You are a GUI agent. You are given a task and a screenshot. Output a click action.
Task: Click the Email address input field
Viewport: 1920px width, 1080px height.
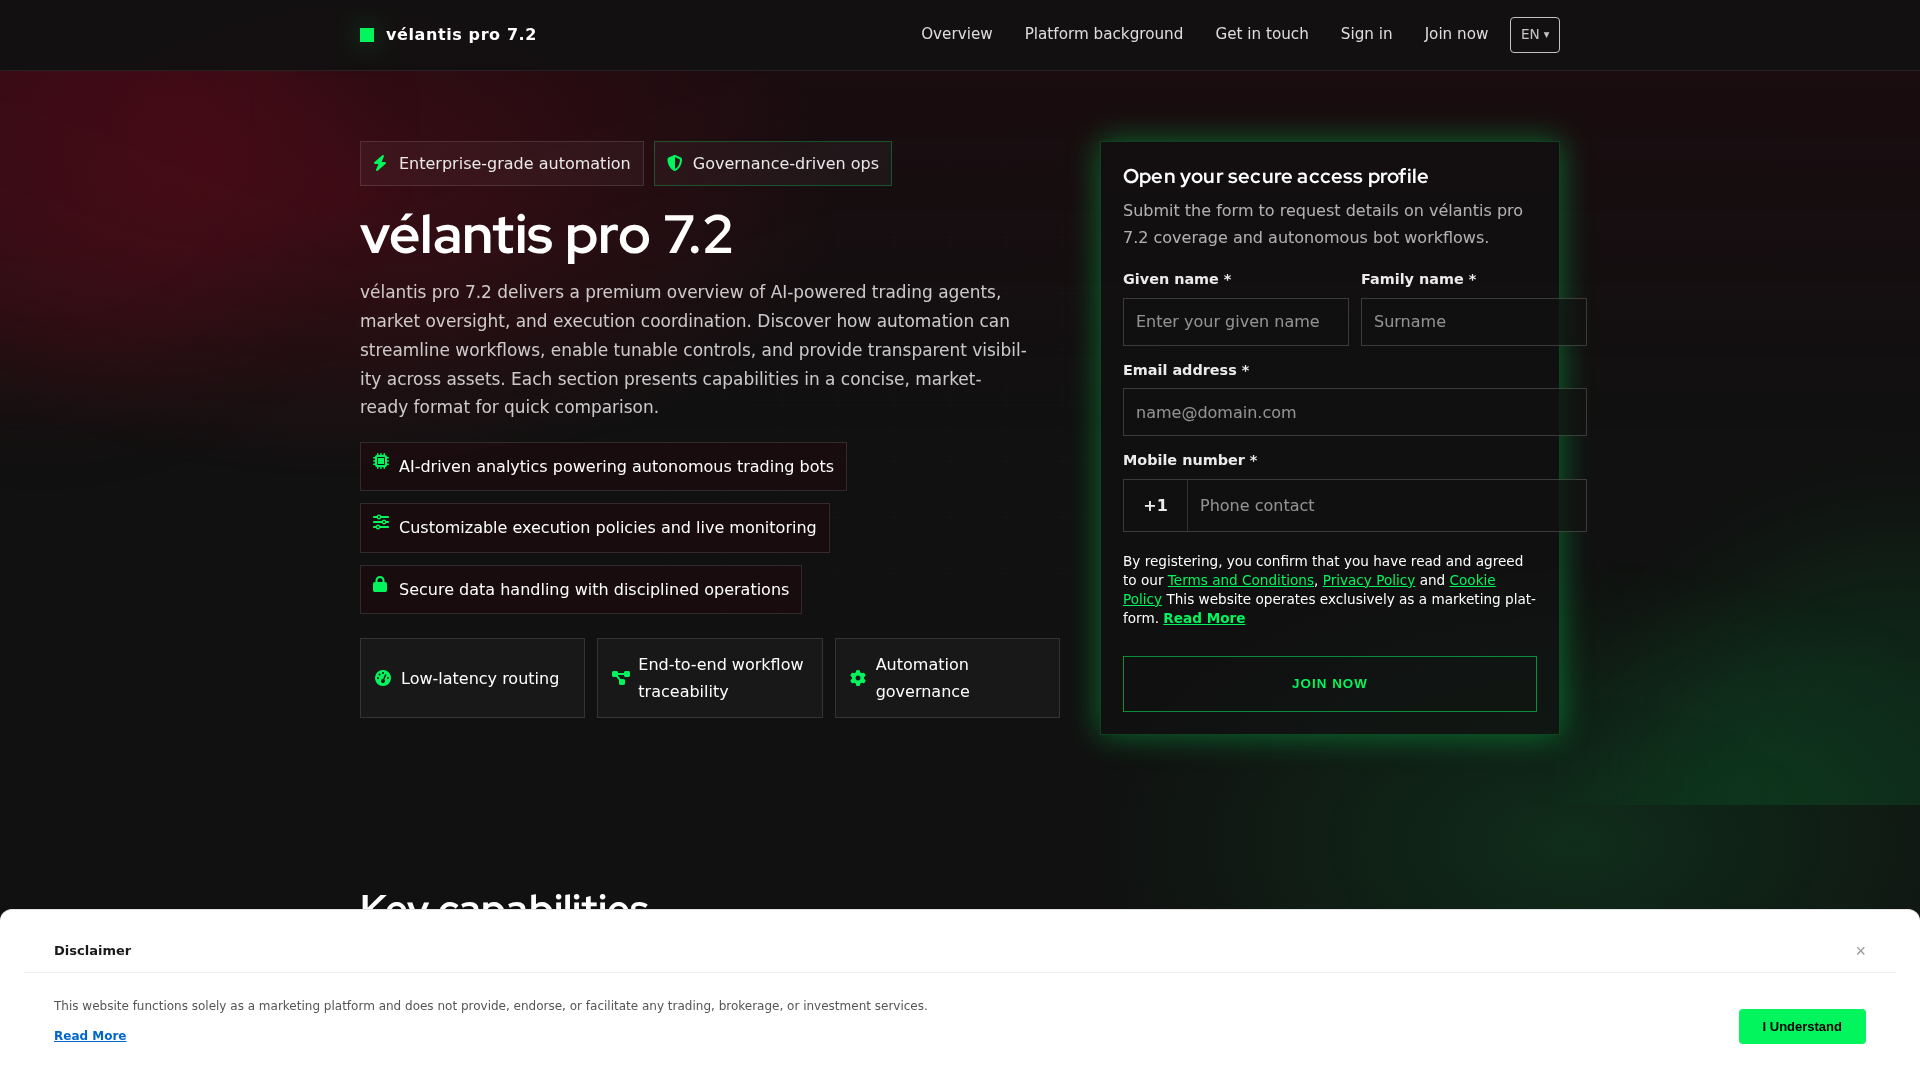(1355, 412)
